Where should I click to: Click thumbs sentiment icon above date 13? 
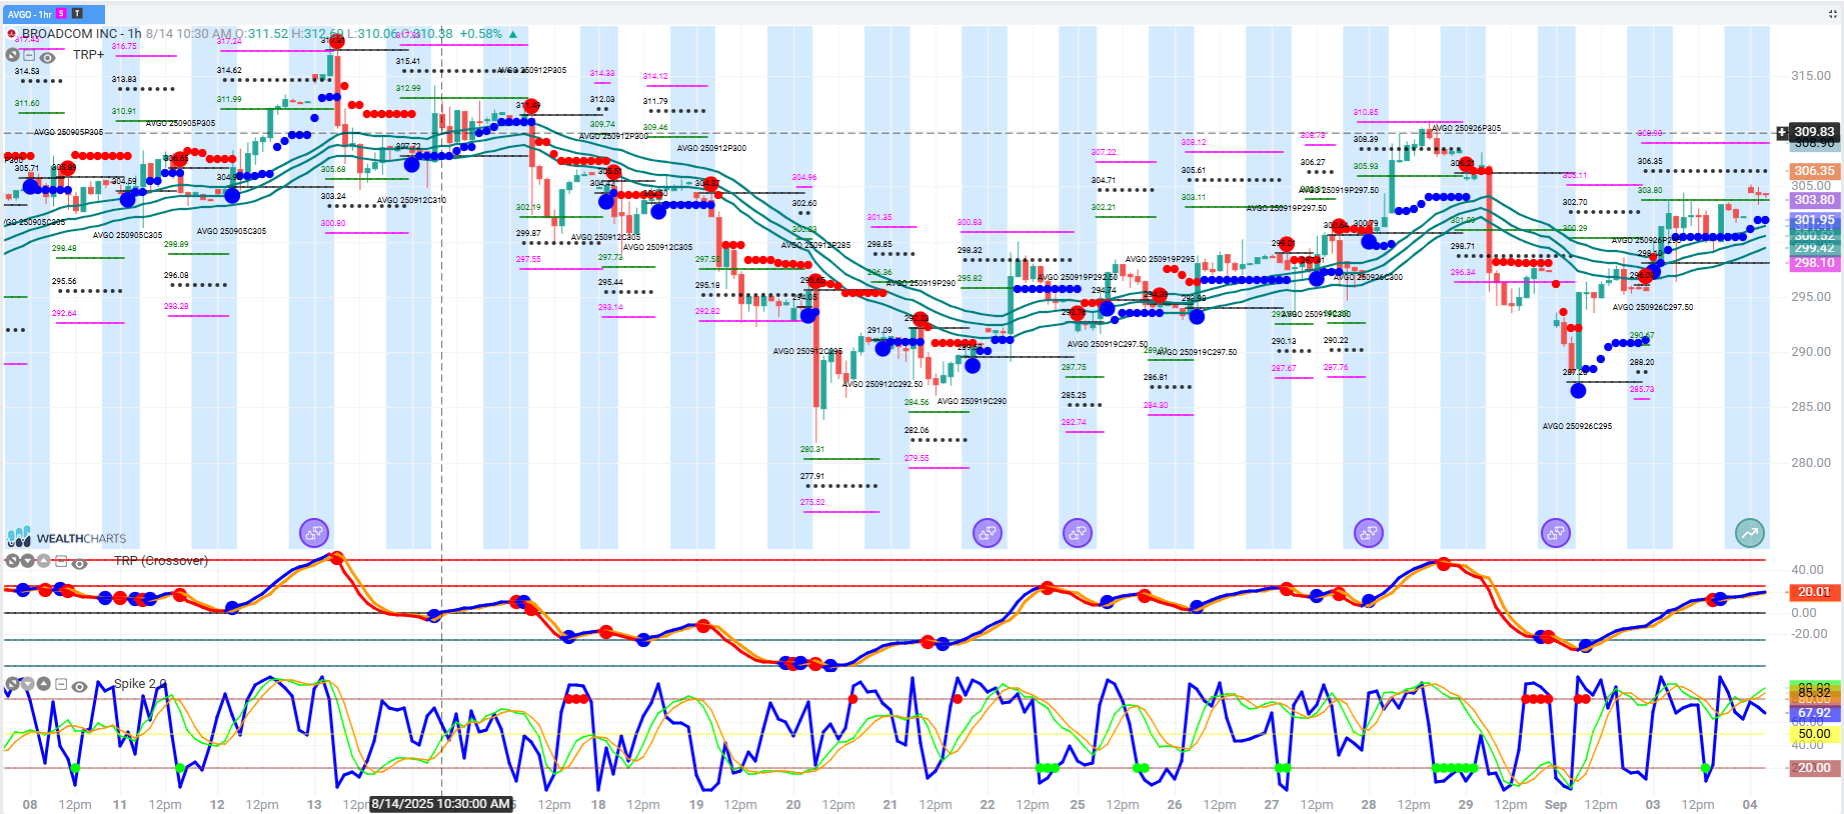(x=314, y=533)
